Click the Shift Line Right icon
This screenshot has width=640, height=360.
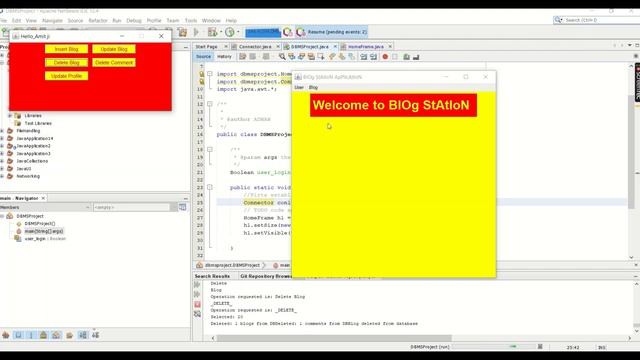point(373,57)
